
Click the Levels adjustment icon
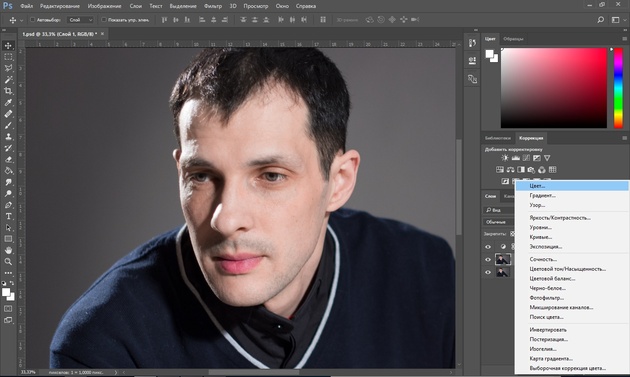click(515, 158)
